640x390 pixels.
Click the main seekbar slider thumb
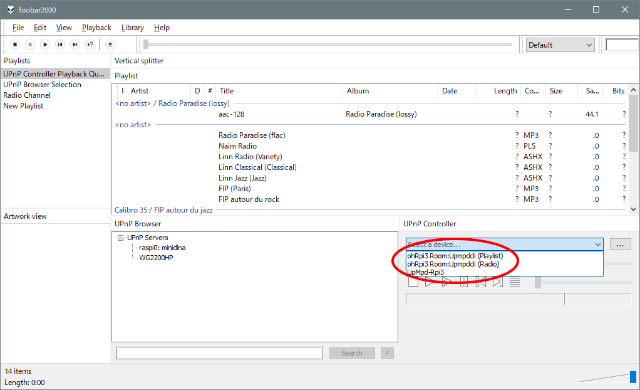point(146,44)
